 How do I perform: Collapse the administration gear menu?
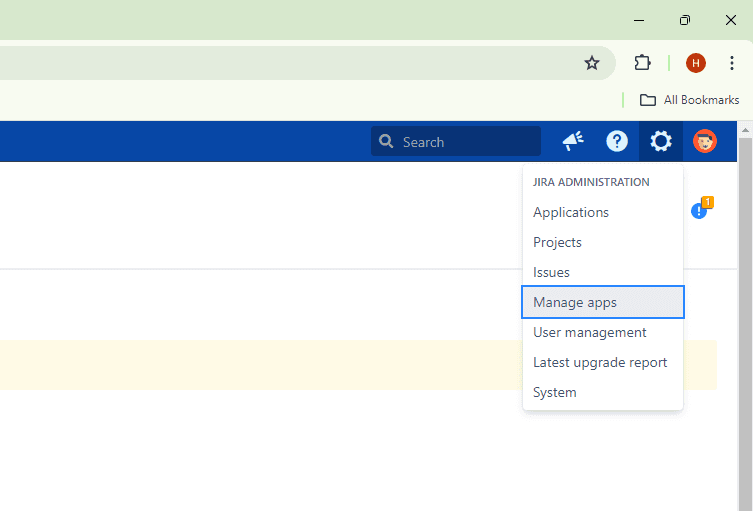[x=661, y=142]
